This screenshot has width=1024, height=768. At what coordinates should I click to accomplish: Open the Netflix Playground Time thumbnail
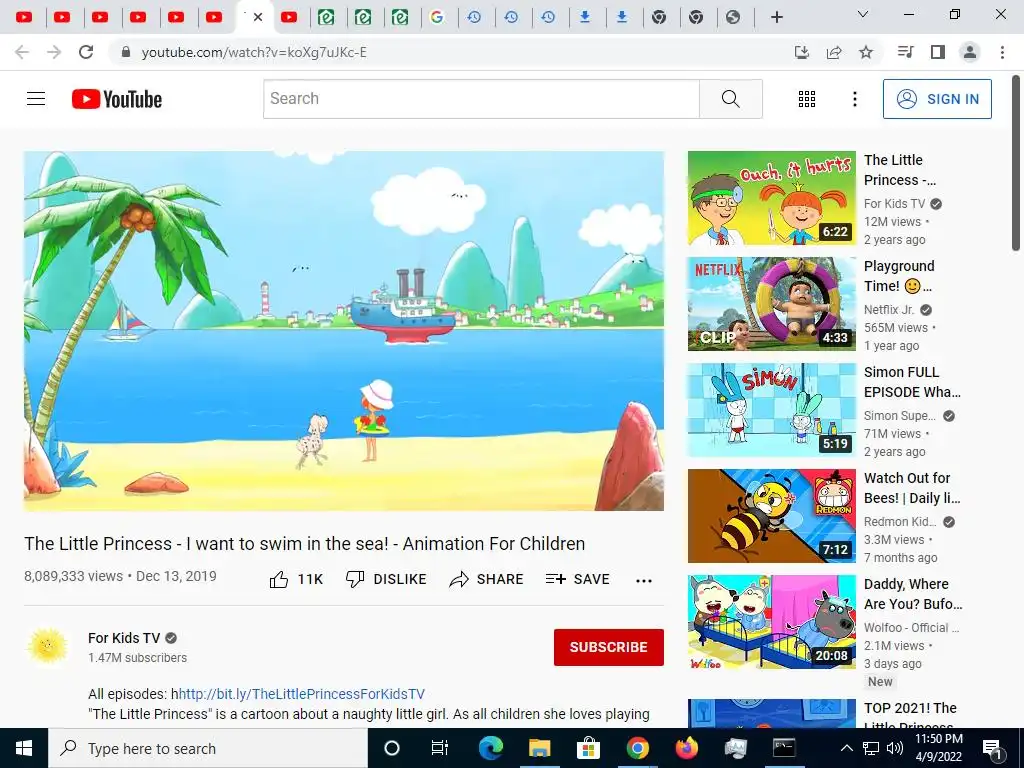coord(771,304)
